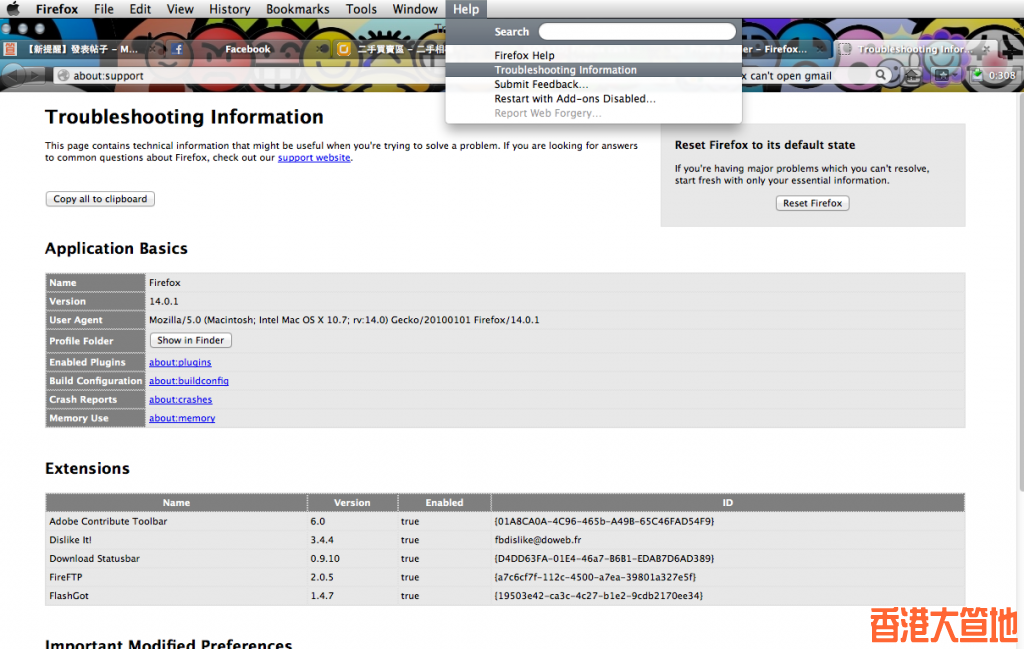Choose Submit Feedback… menu entry
This screenshot has height=649, width=1024.
594,84
